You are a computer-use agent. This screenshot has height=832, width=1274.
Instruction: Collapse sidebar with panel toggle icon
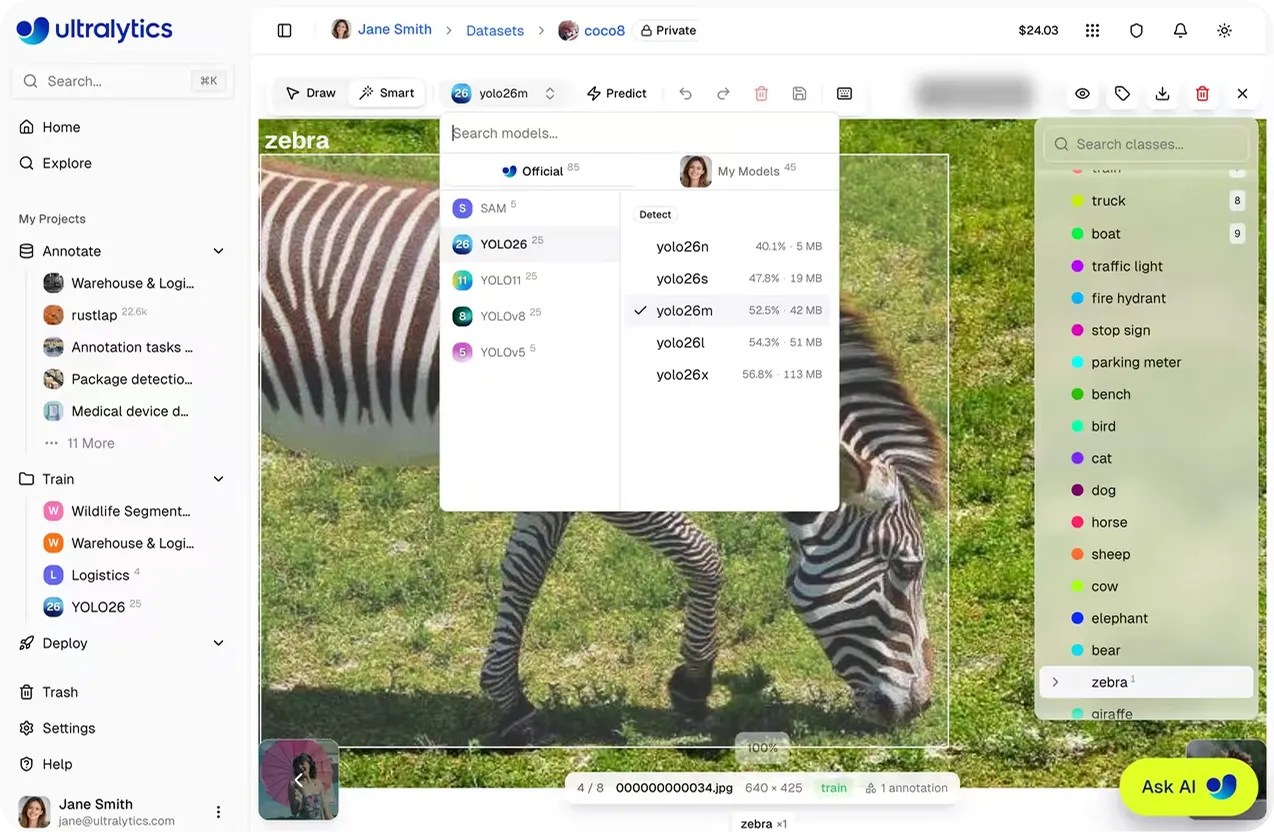pyautogui.click(x=284, y=30)
